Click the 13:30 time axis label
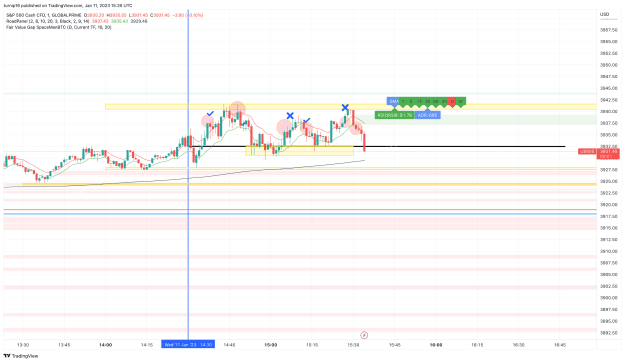 click(23, 345)
